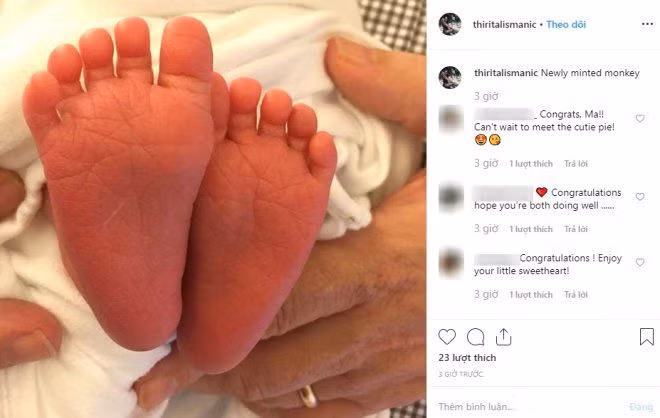Post comment with Đăng button
This screenshot has height=418, width=660.
641,407
